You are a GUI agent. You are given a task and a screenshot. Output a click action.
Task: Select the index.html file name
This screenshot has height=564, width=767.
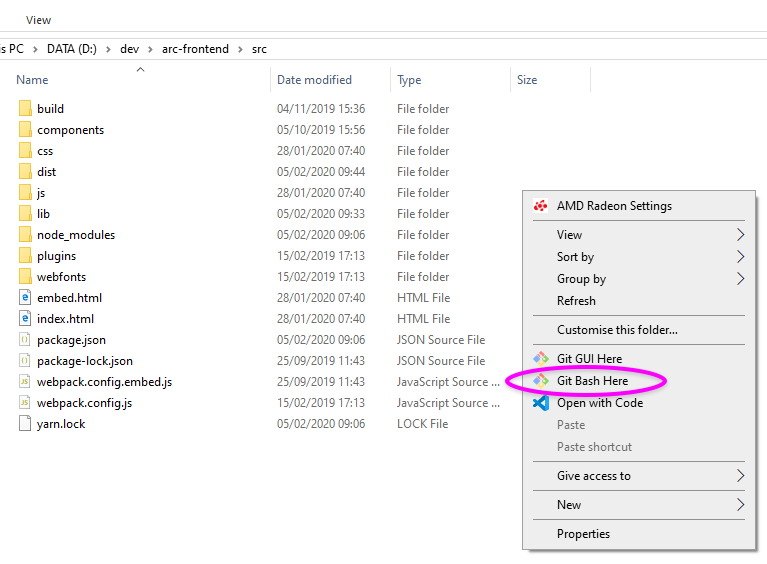pyautogui.click(x=66, y=319)
